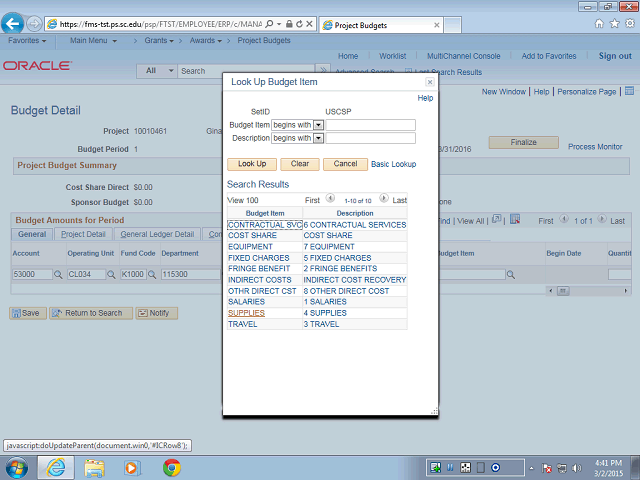Switch to the General tab

(x=32, y=234)
